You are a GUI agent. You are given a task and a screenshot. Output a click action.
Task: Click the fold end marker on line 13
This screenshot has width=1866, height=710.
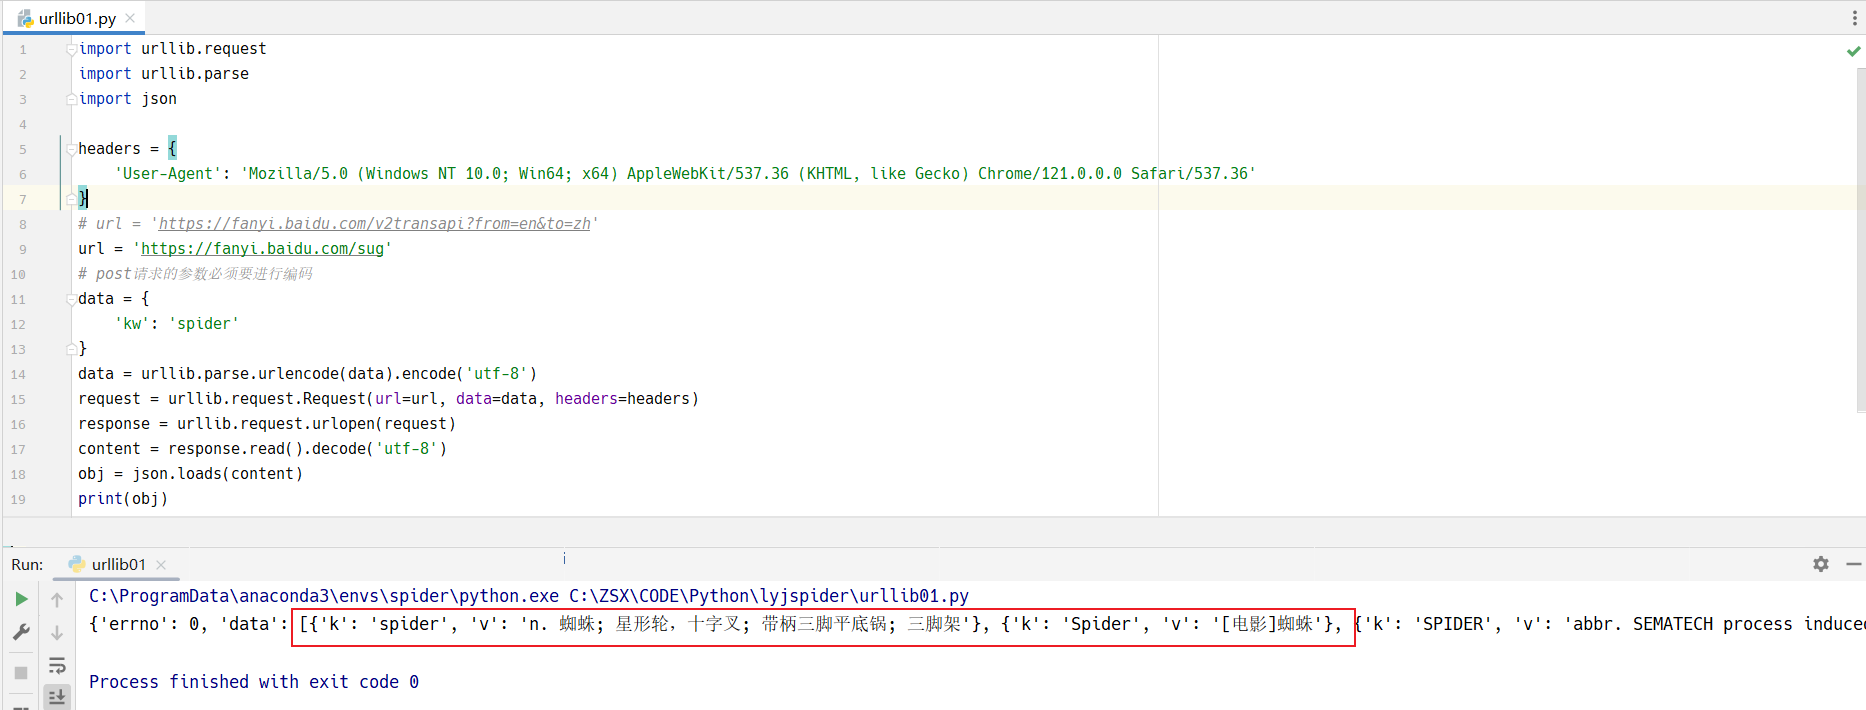click(x=71, y=349)
